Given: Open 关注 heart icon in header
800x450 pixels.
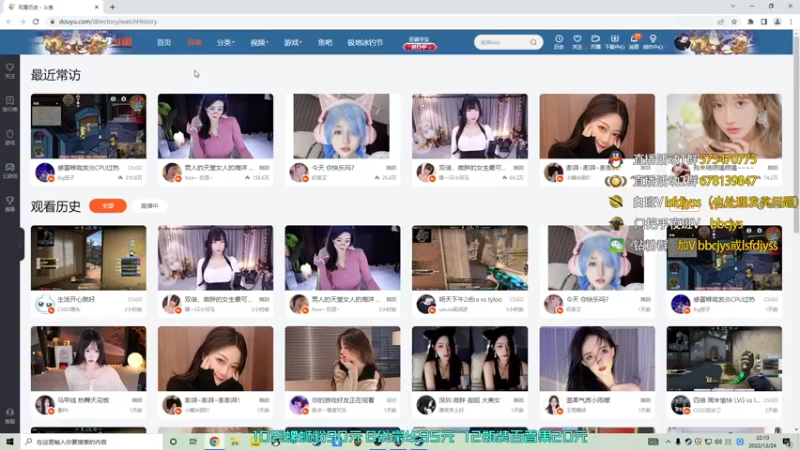Looking at the screenshot, I should click(577, 42).
